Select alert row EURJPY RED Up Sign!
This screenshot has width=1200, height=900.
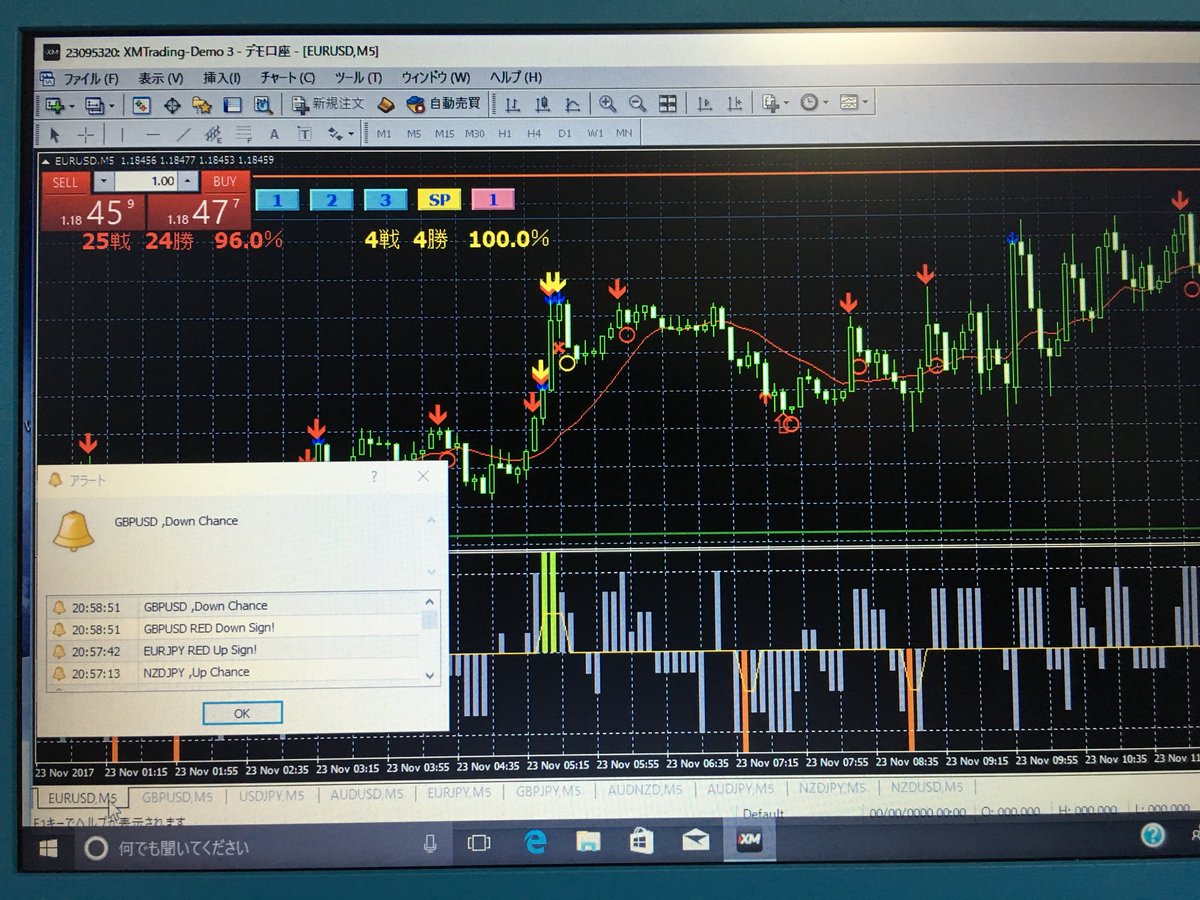pos(235,650)
